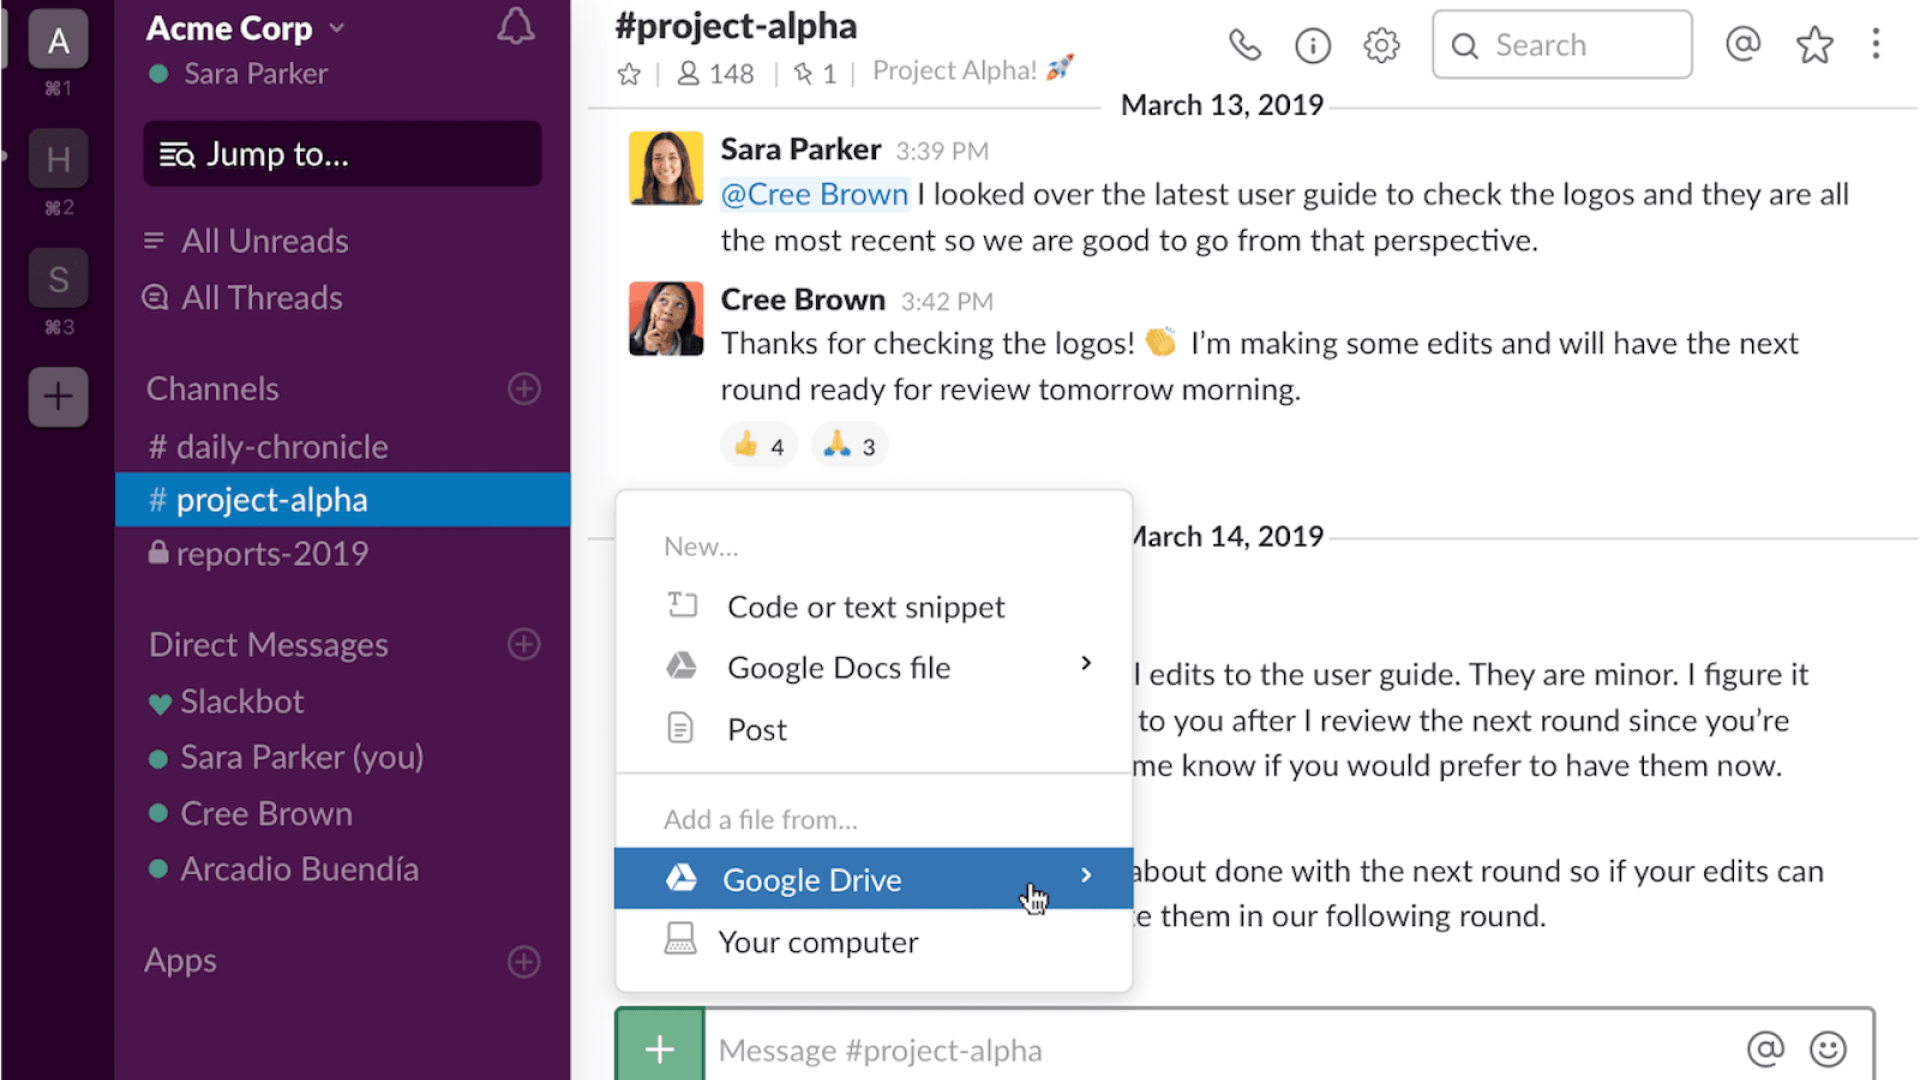Viewport: 1920px width, 1080px height.
Task: View the 148 channel members
Action: point(716,74)
